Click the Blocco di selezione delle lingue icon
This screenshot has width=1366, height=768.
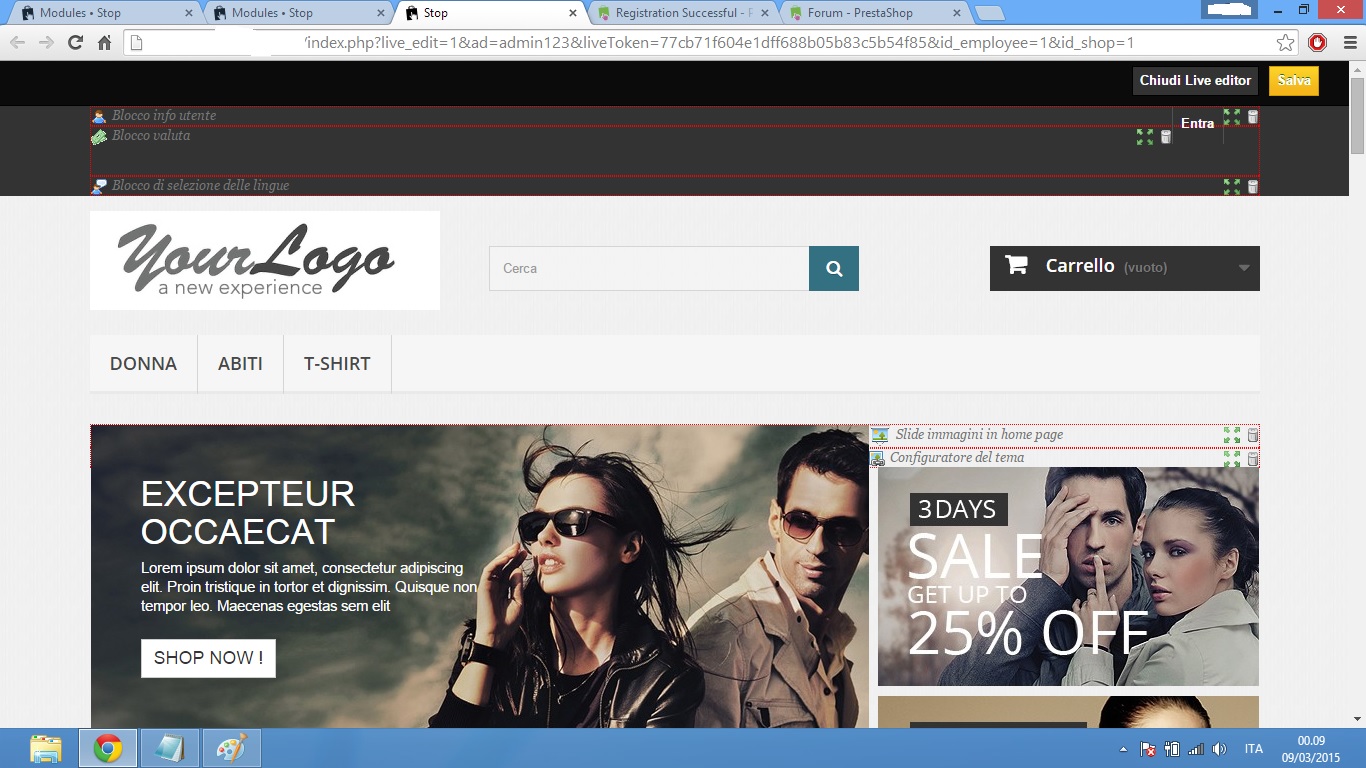pyautogui.click(x=99, y=186)
